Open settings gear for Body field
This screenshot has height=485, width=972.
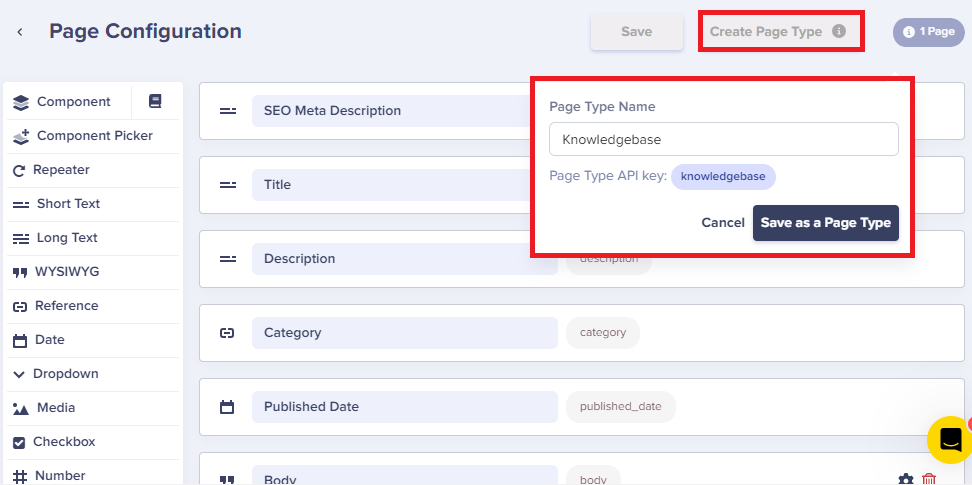[x=906, y=479]
